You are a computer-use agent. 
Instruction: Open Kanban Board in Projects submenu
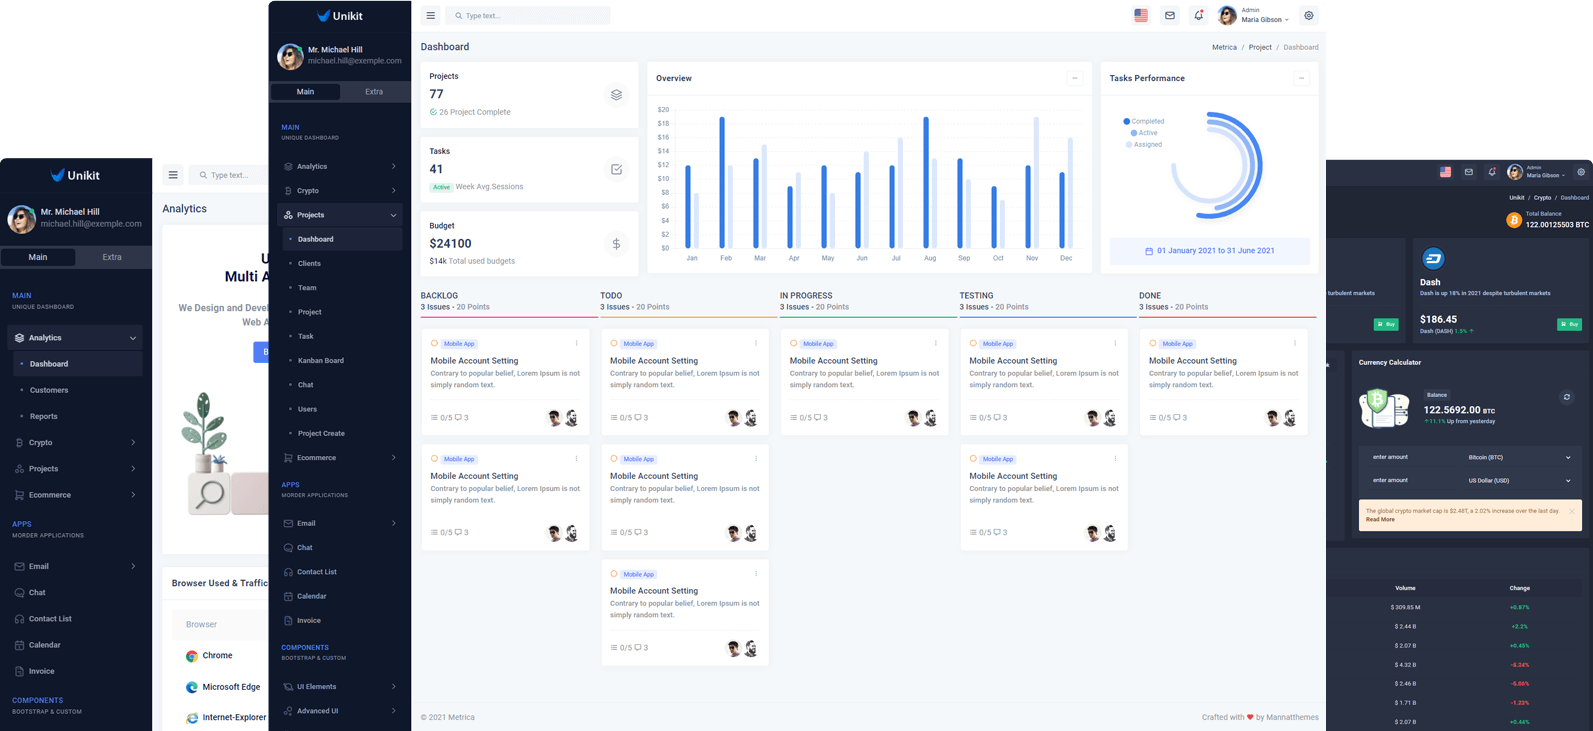pyautogui.click(x=321, y=361)
